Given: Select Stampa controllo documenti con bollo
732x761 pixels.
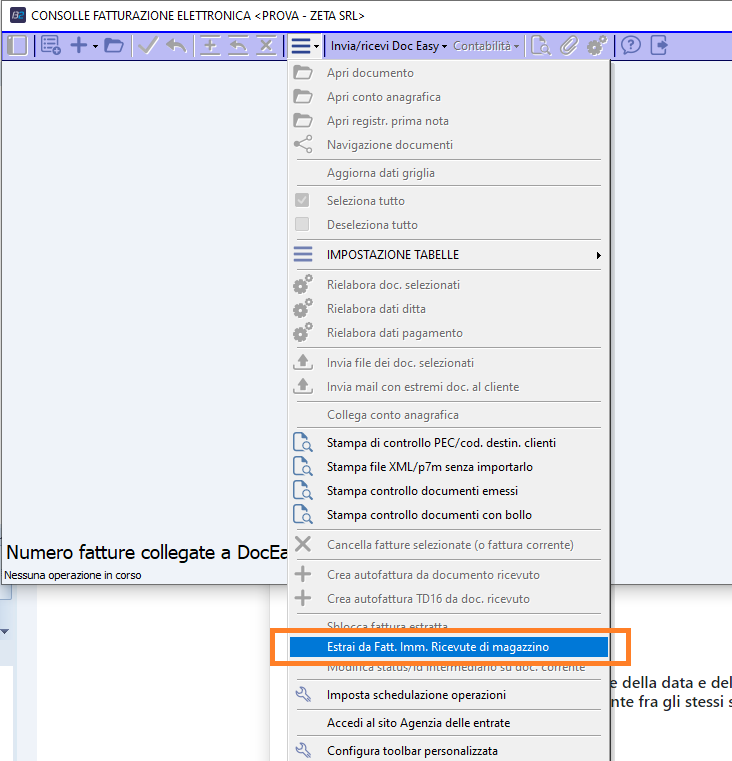Looking at the screenshot, I should tap(449, 515).
